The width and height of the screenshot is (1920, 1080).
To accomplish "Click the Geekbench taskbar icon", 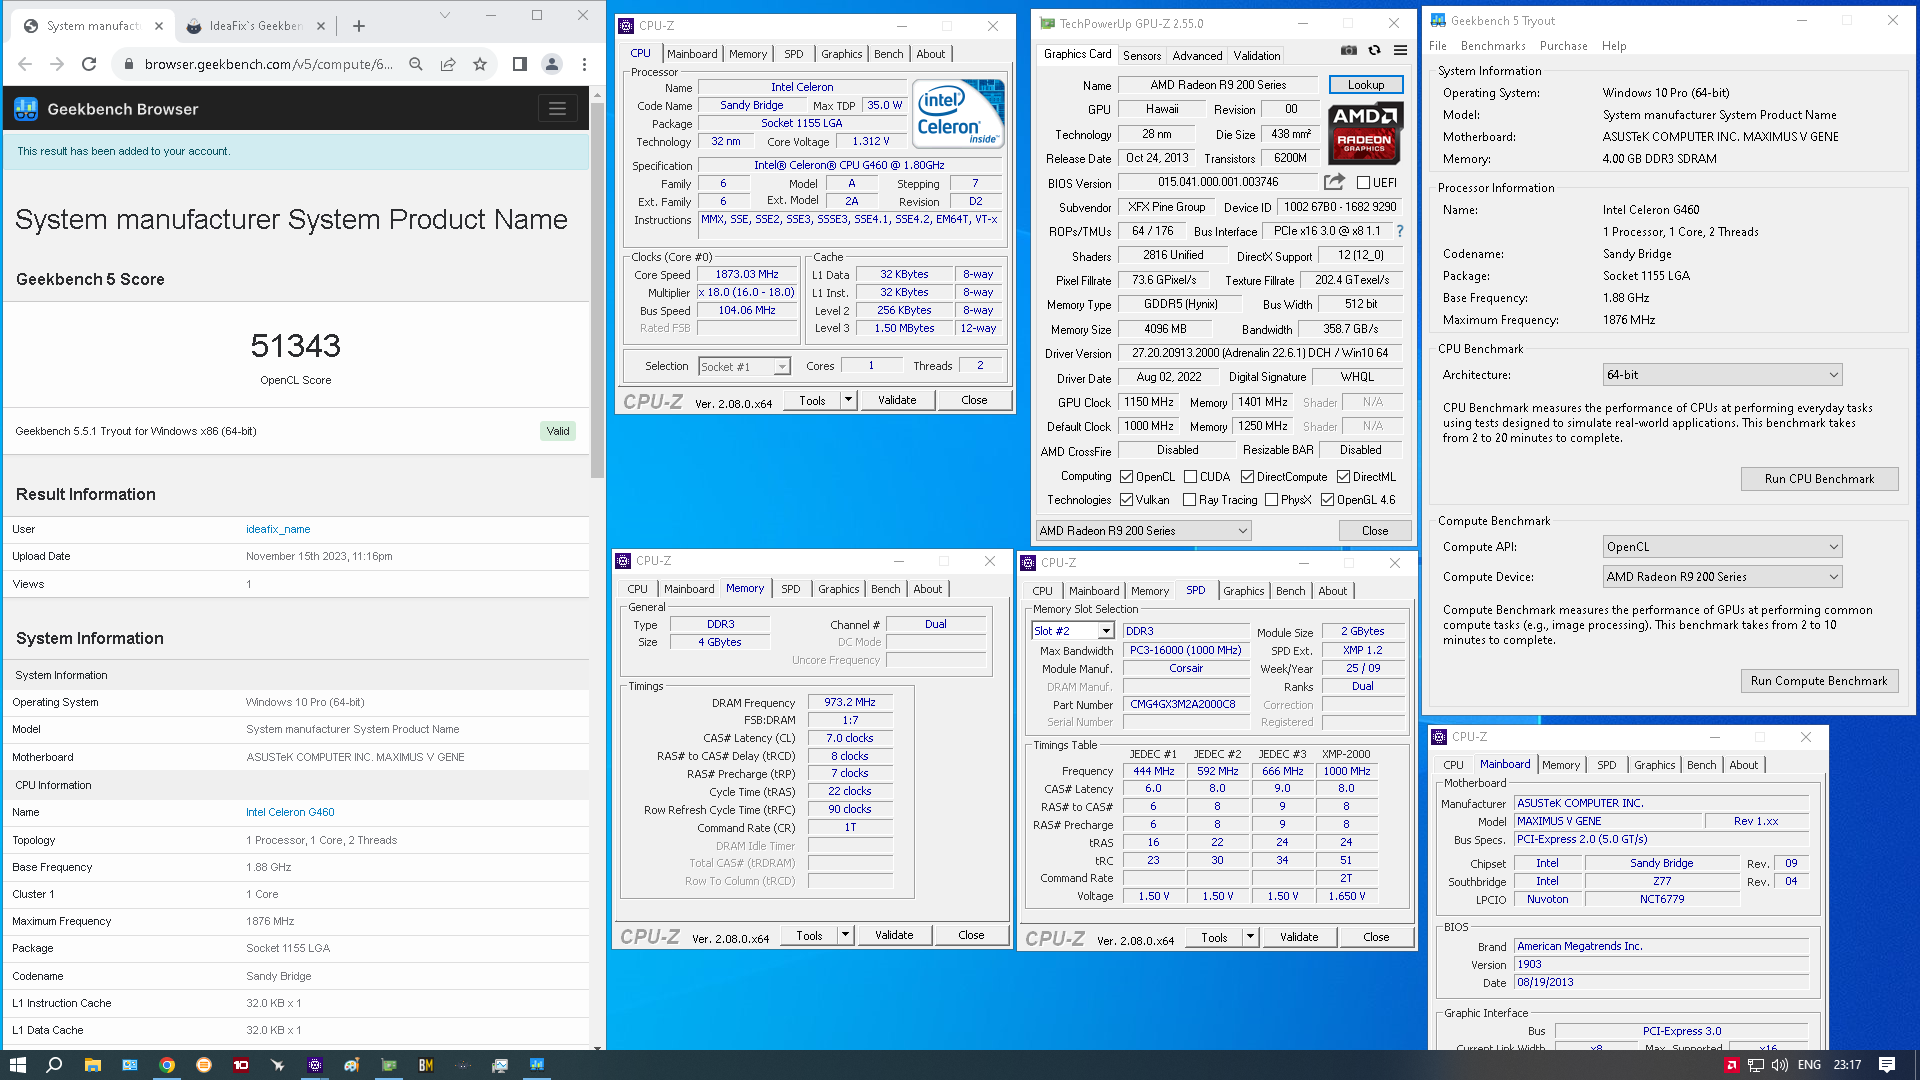I will [x=537, y=1065].
